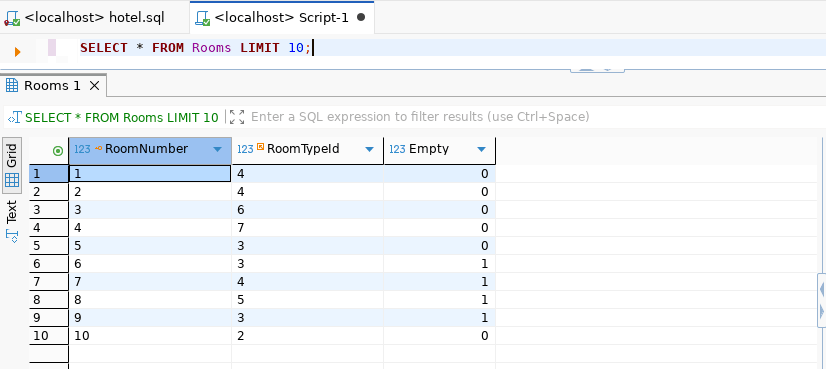
Task: Click the panel toggle arrows at right edge
Action: (822, 300)
